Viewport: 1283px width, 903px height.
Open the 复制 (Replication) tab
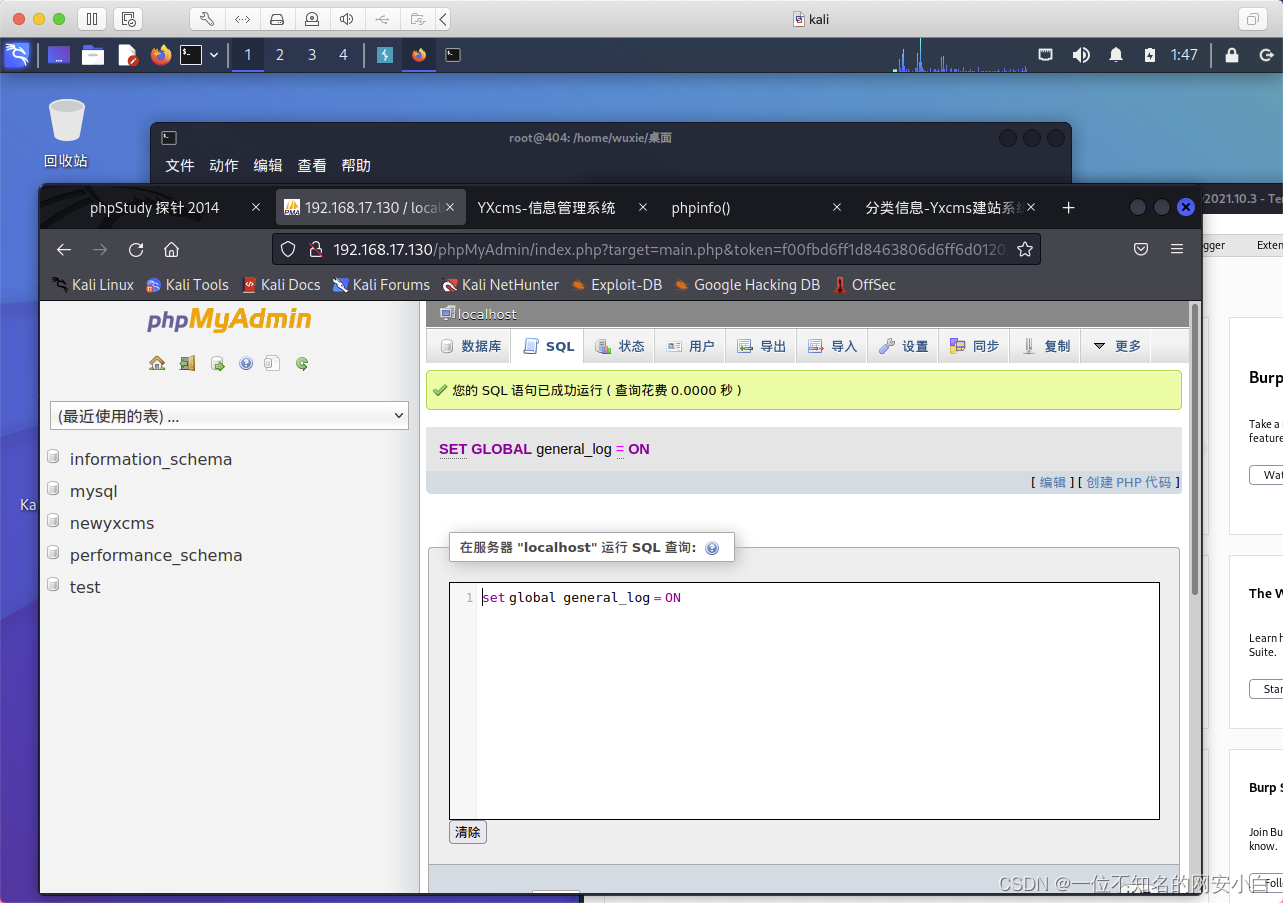point(1046,346)
